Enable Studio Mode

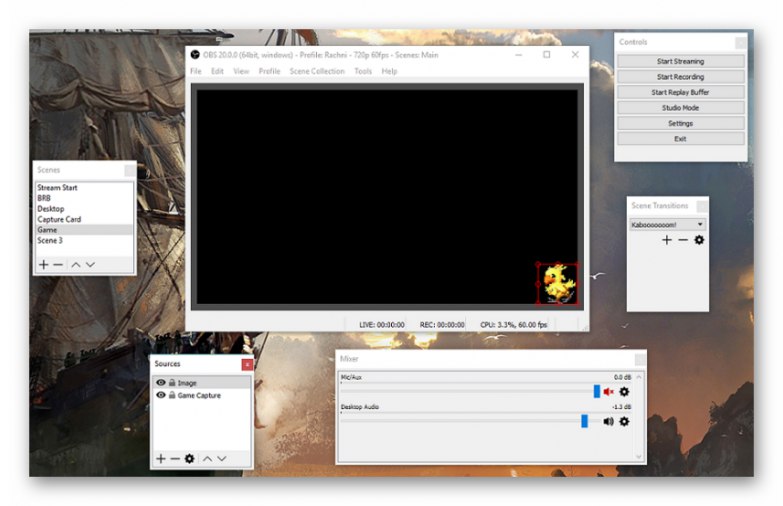coord(681,108)
